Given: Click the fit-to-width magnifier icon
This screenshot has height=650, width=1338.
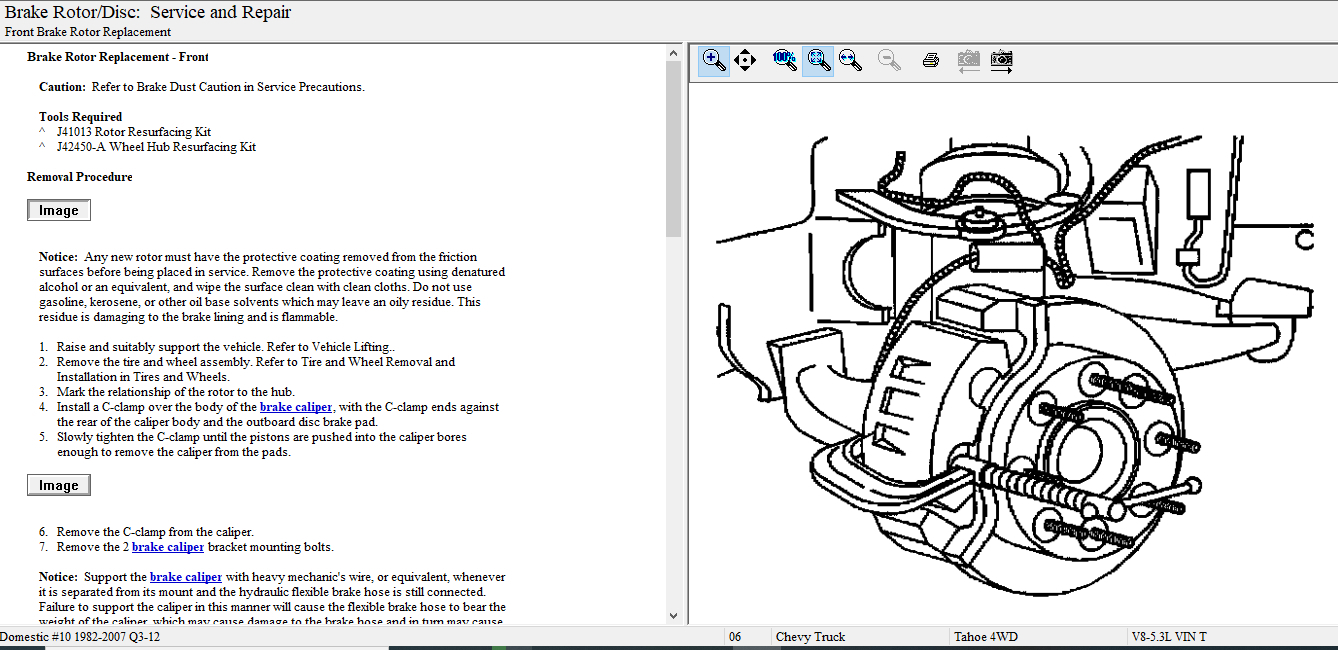Looking at the screenshot, I should tap(851, 60).
